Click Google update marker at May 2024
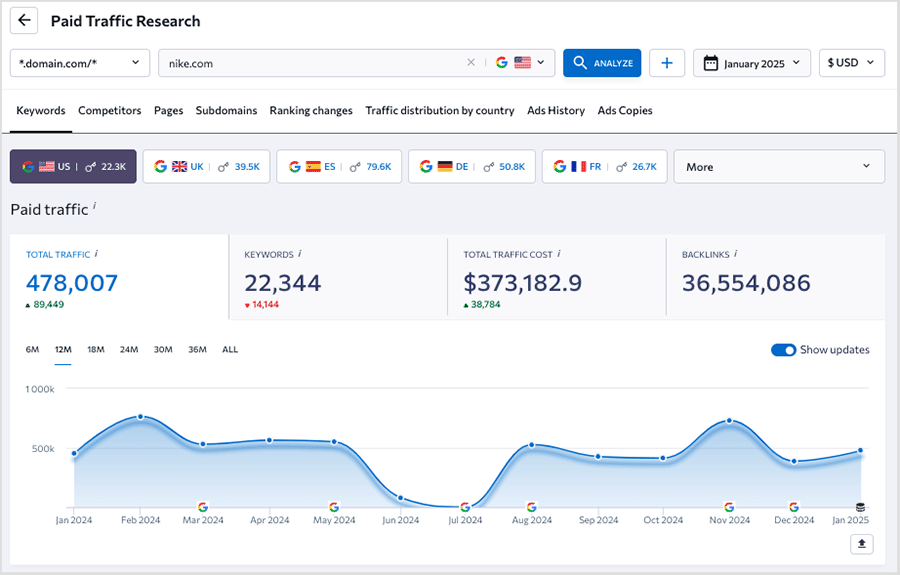 coord(334,507)
